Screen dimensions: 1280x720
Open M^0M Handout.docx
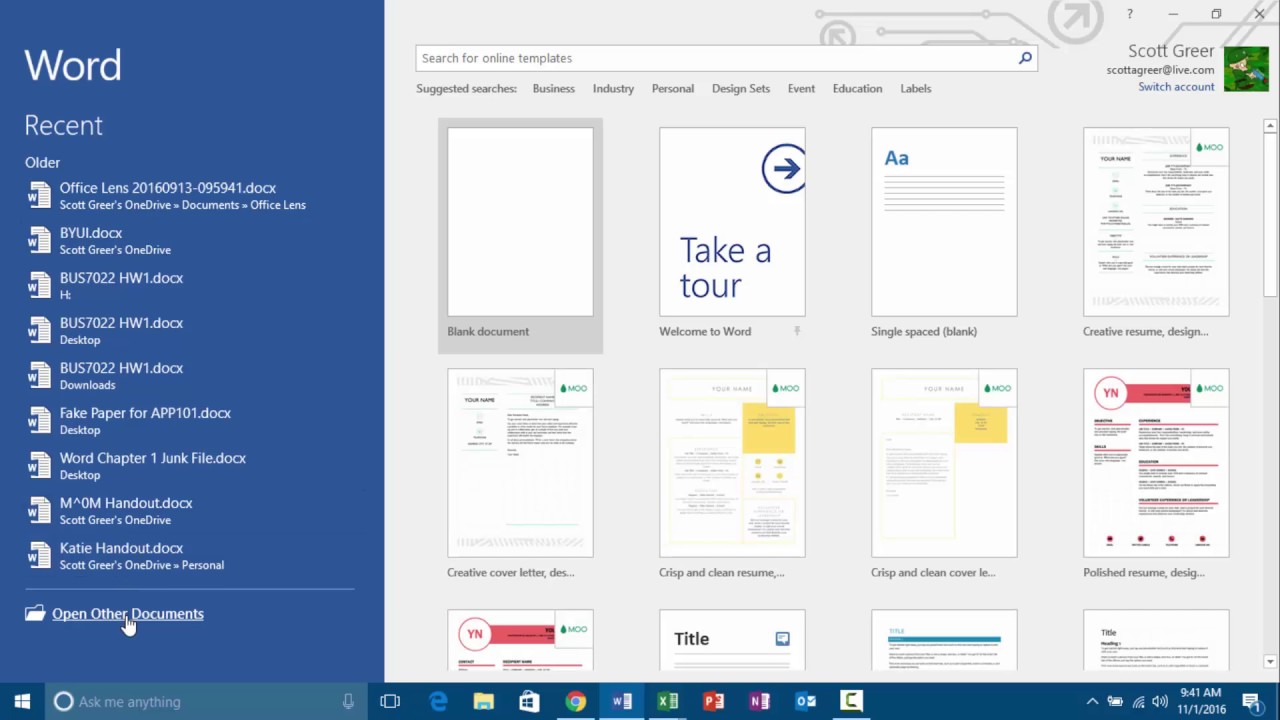[x=190, y=510]
